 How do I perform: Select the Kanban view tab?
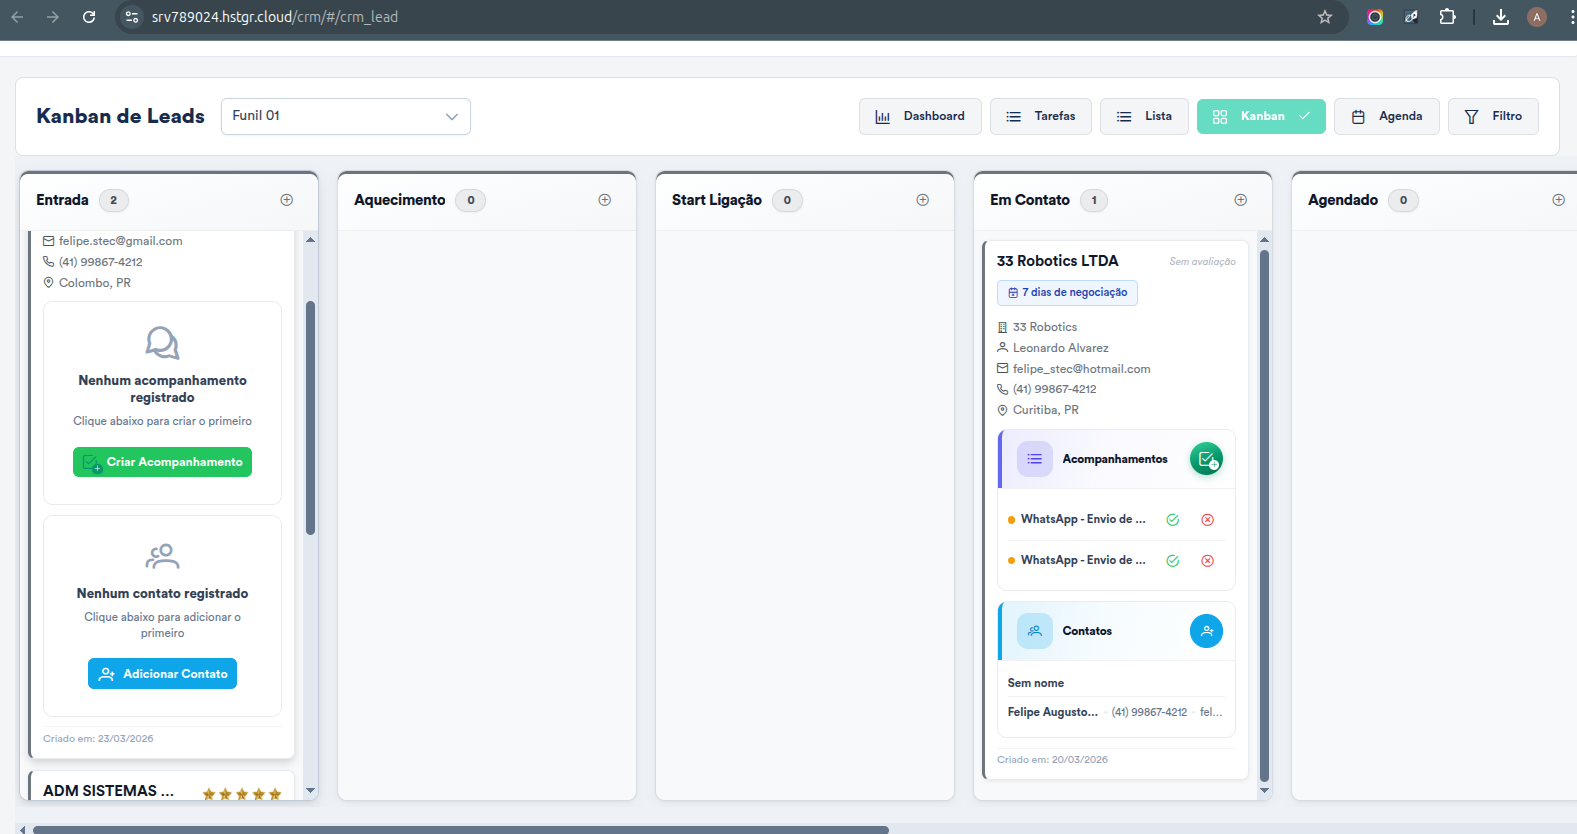(1261, 116)
